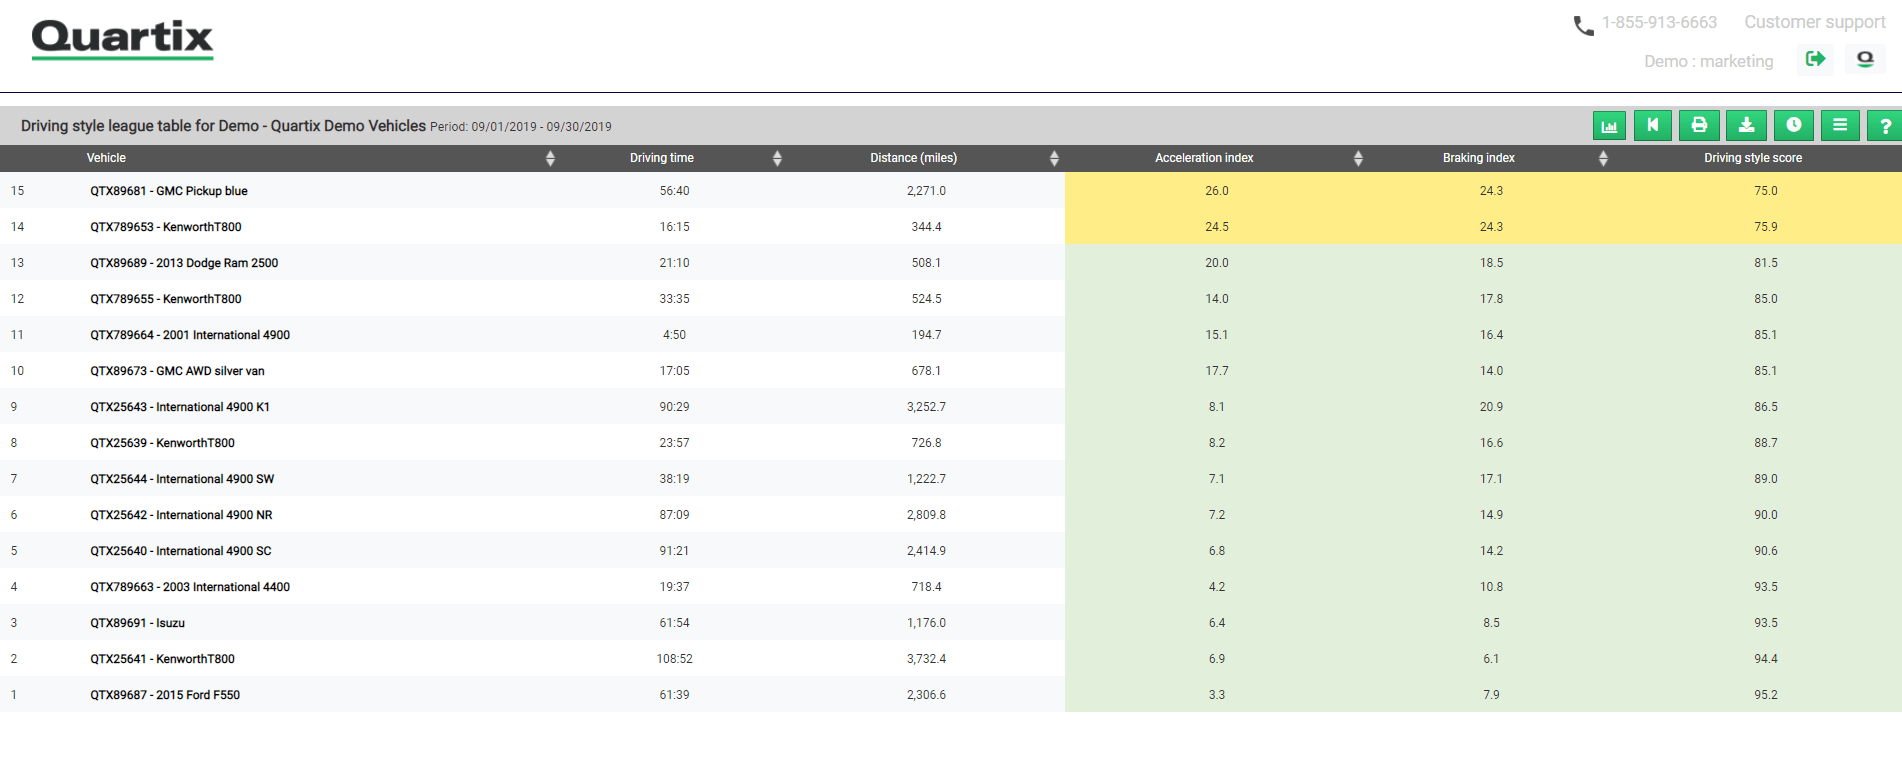Select QTX25644 - International 4900 SW
This screenshot has width=1902, height=776.
(x=182, y=479)
